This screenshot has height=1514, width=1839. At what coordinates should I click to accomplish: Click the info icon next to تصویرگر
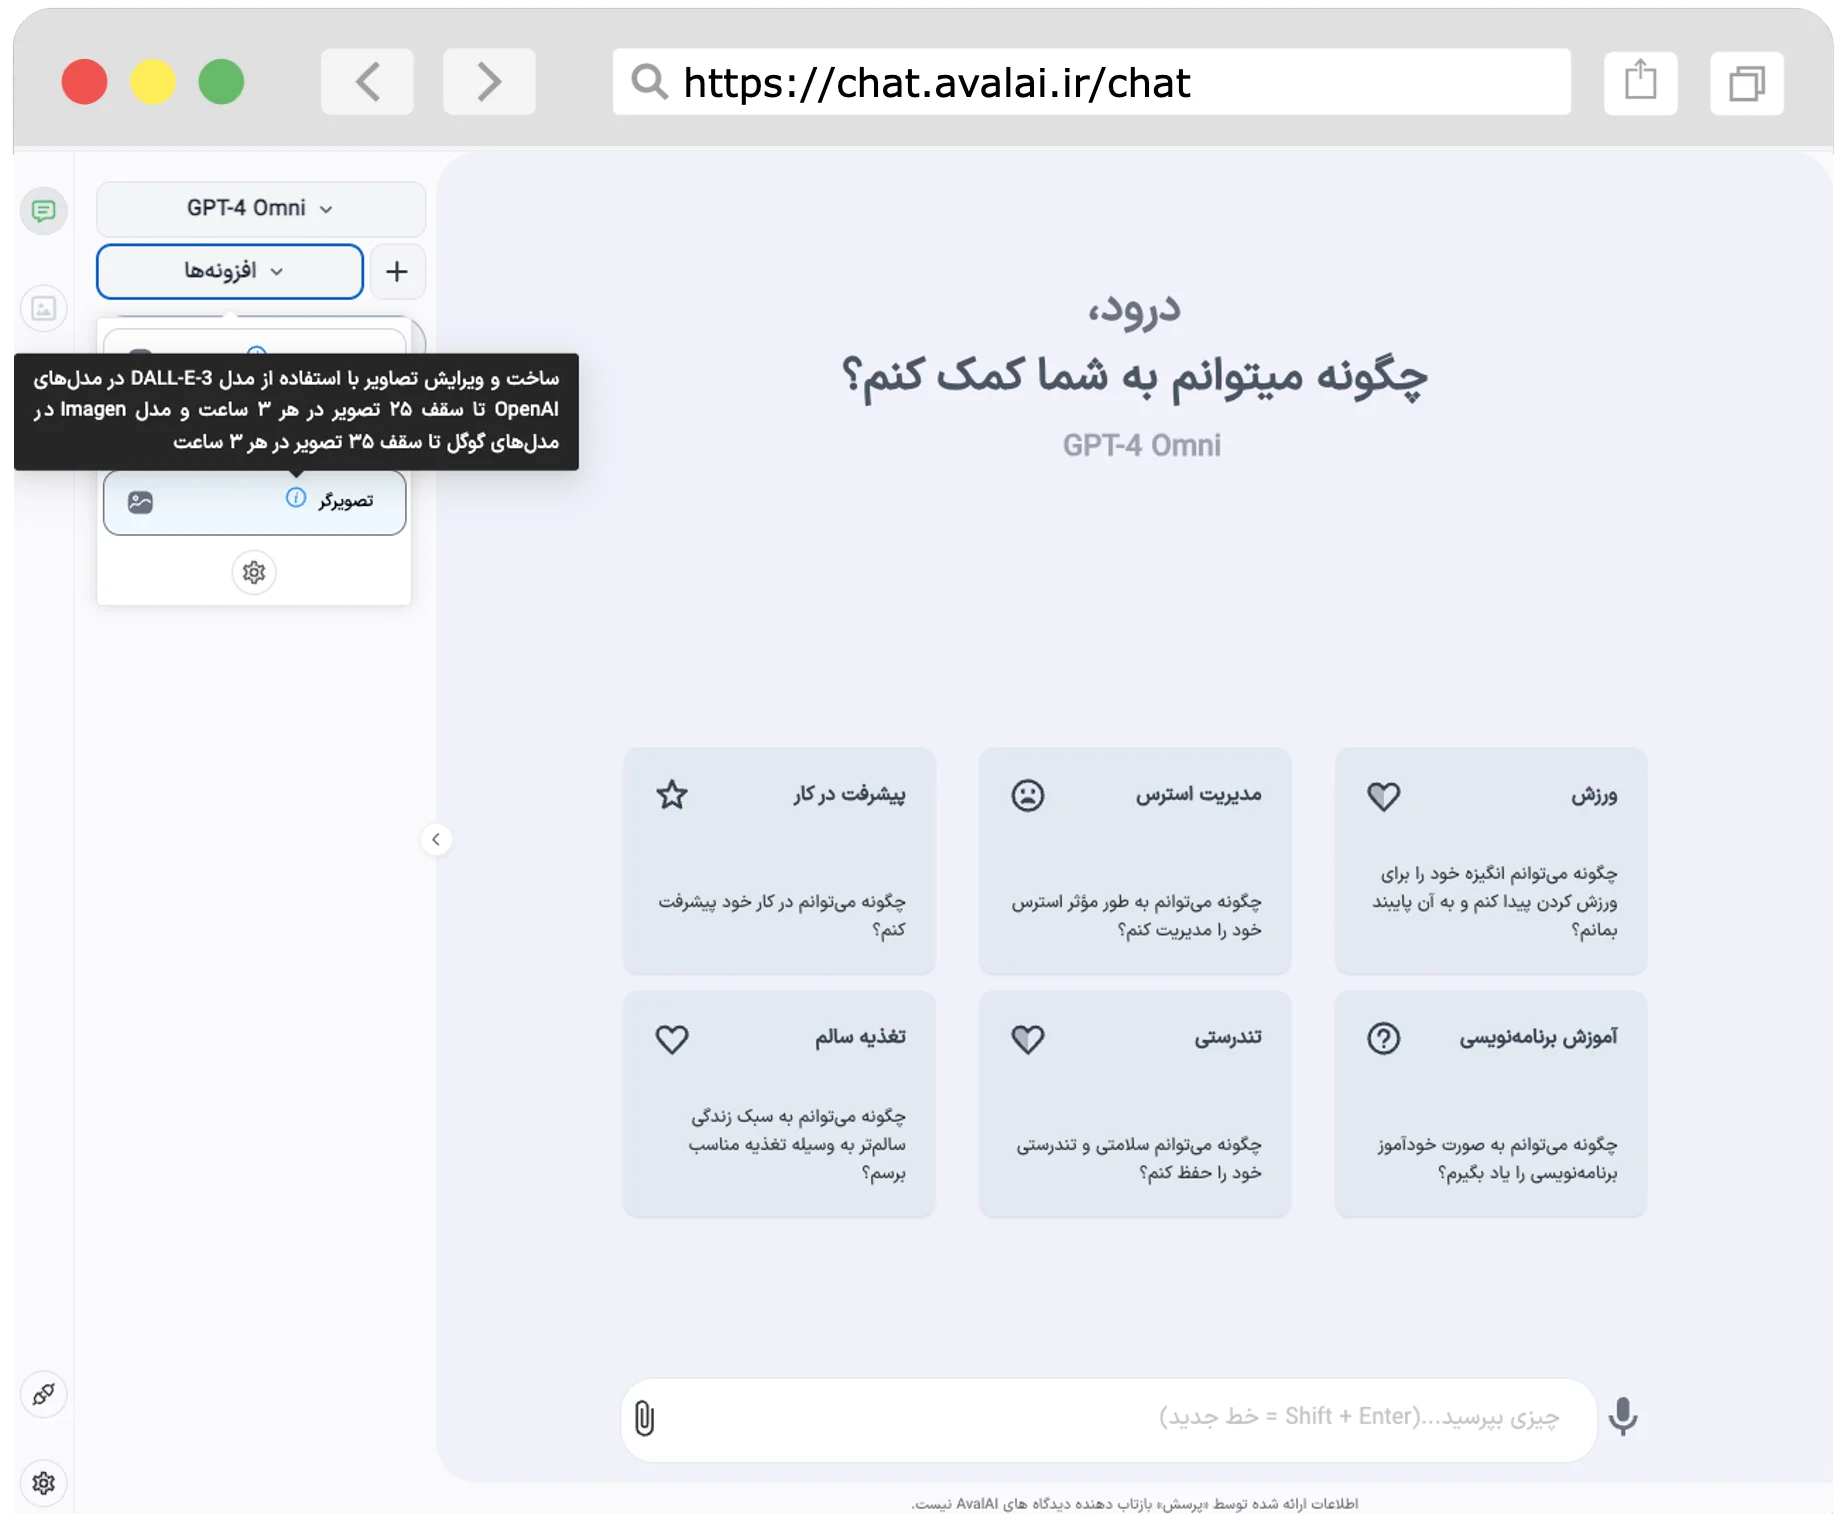(x=296, y=498)
